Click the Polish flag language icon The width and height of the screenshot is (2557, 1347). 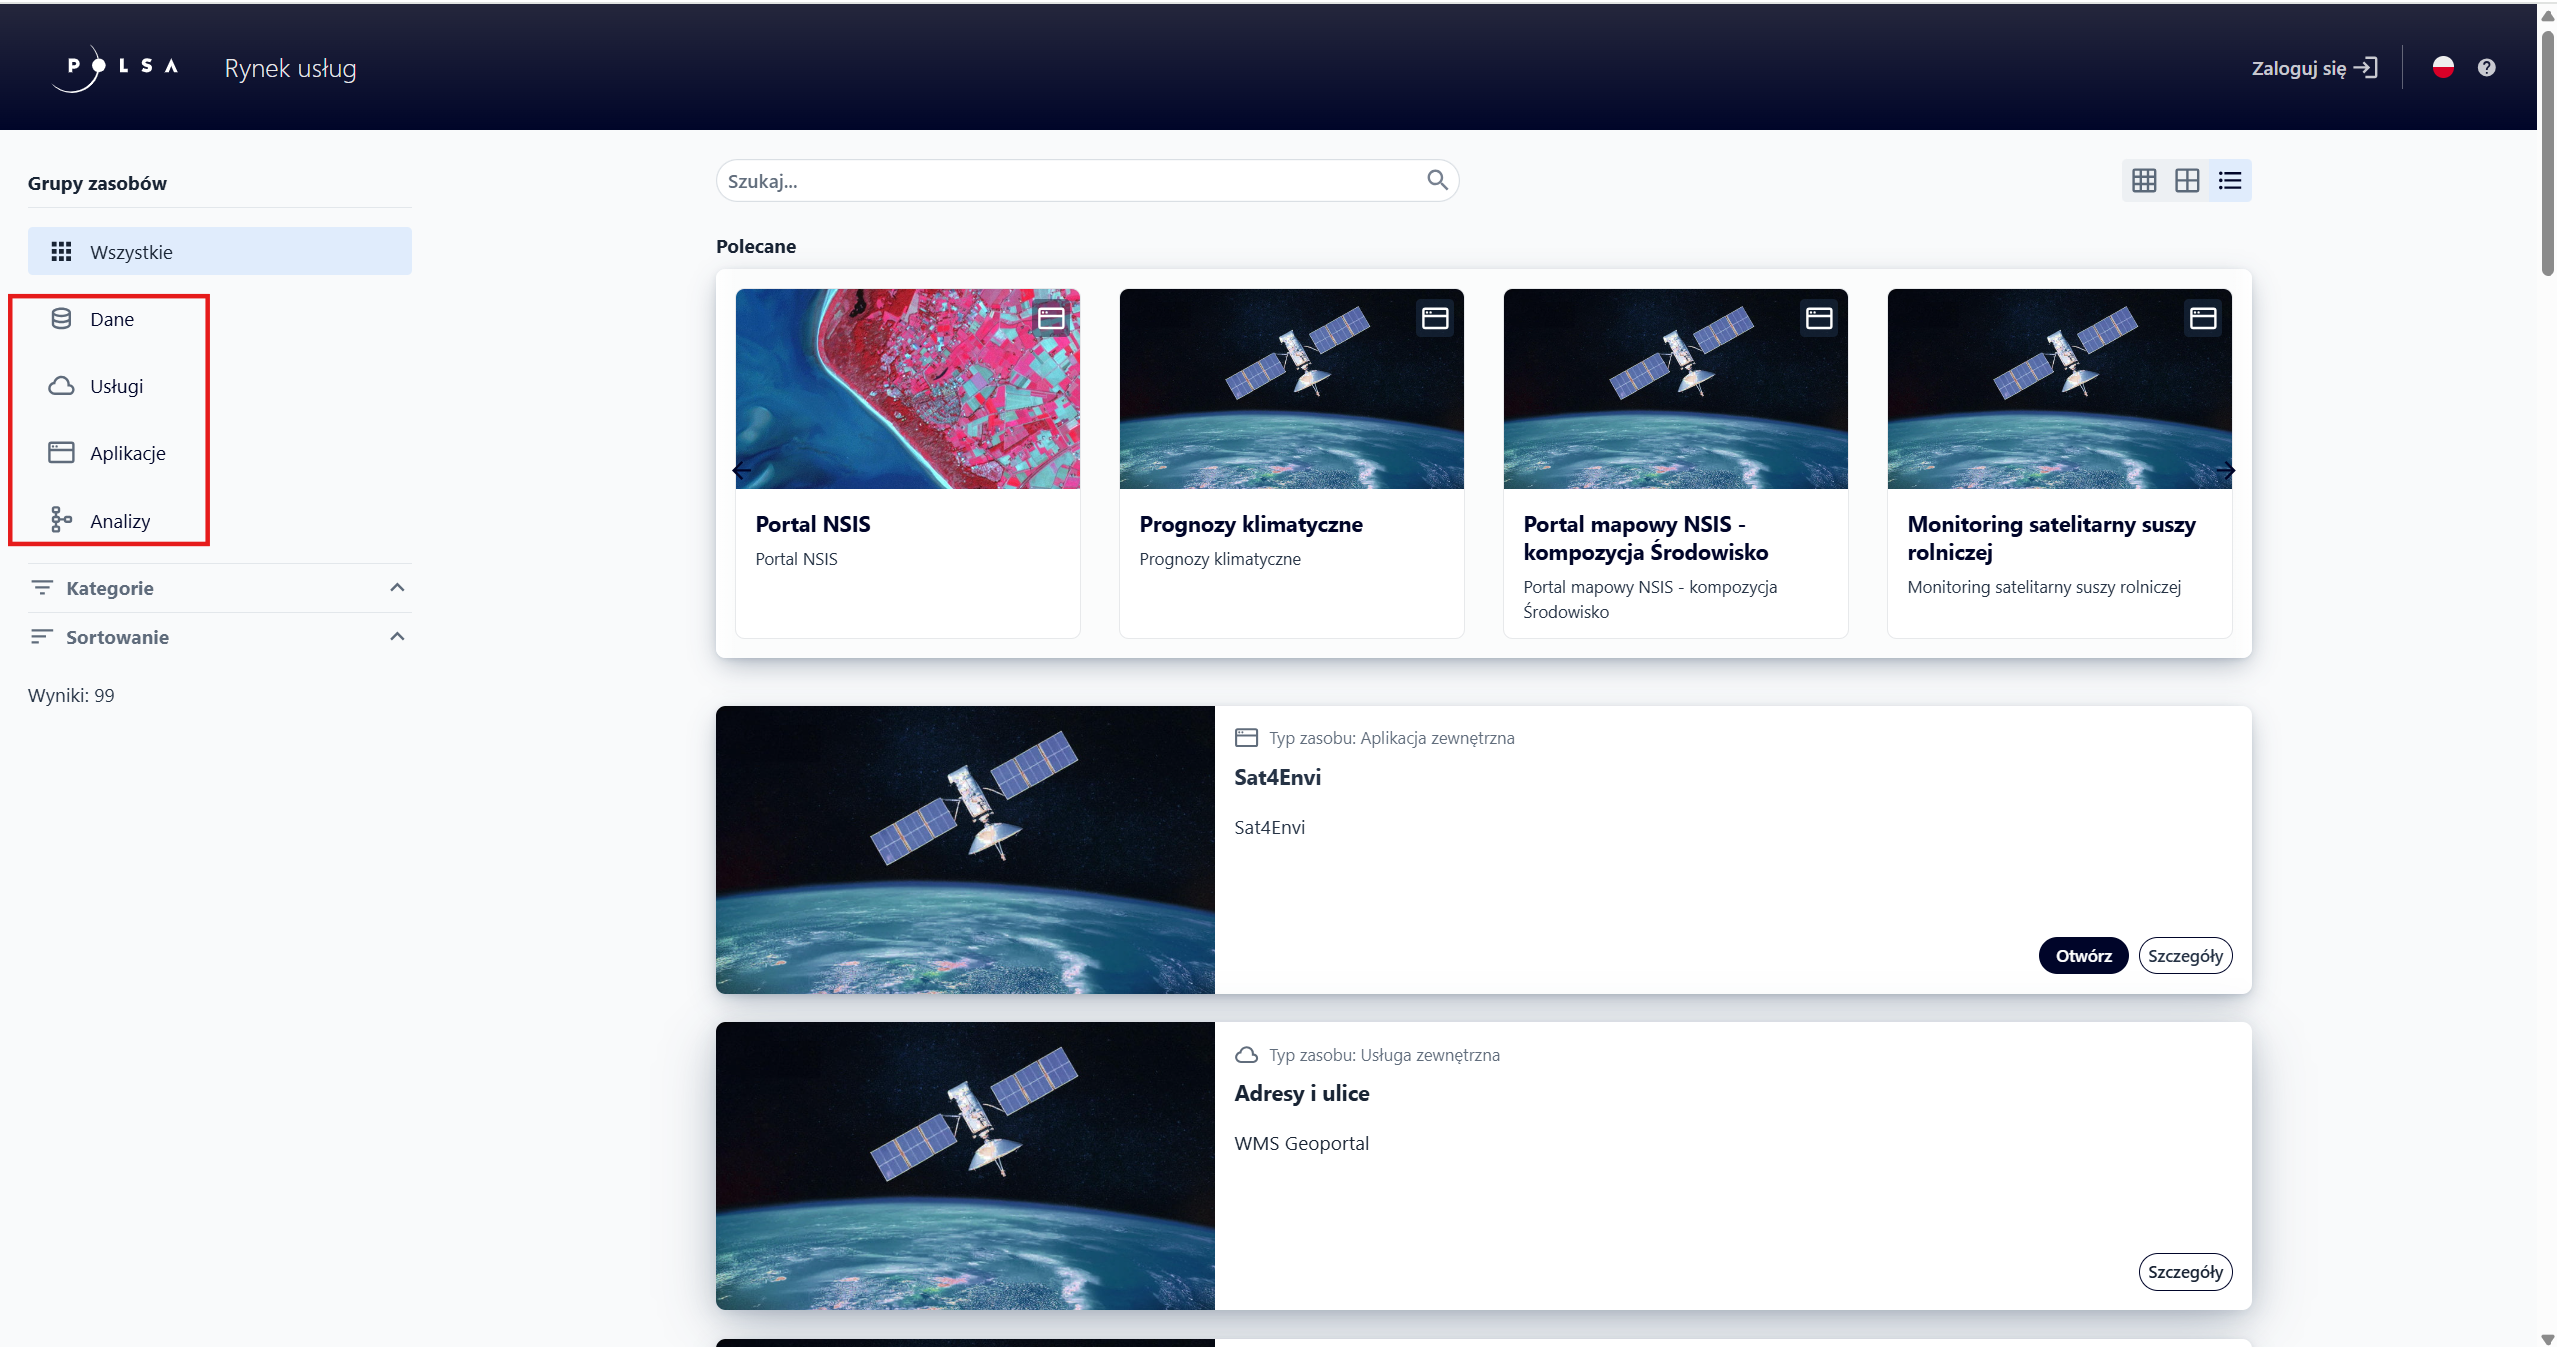tap(2442, 67)
